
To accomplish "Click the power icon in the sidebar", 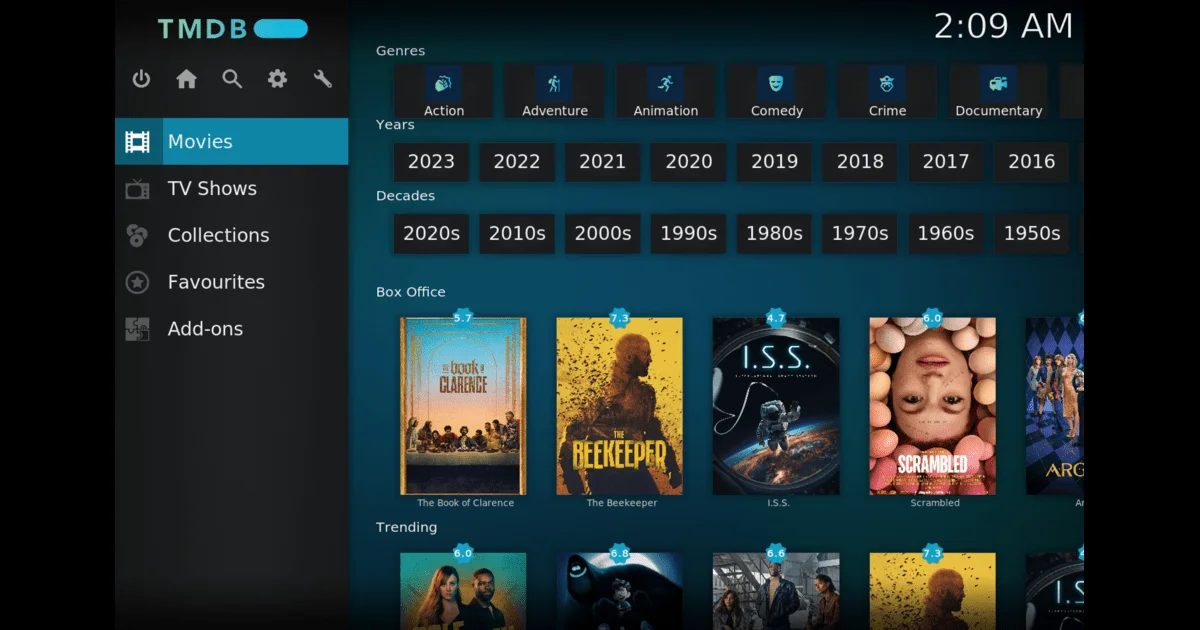I will point(140,79).
